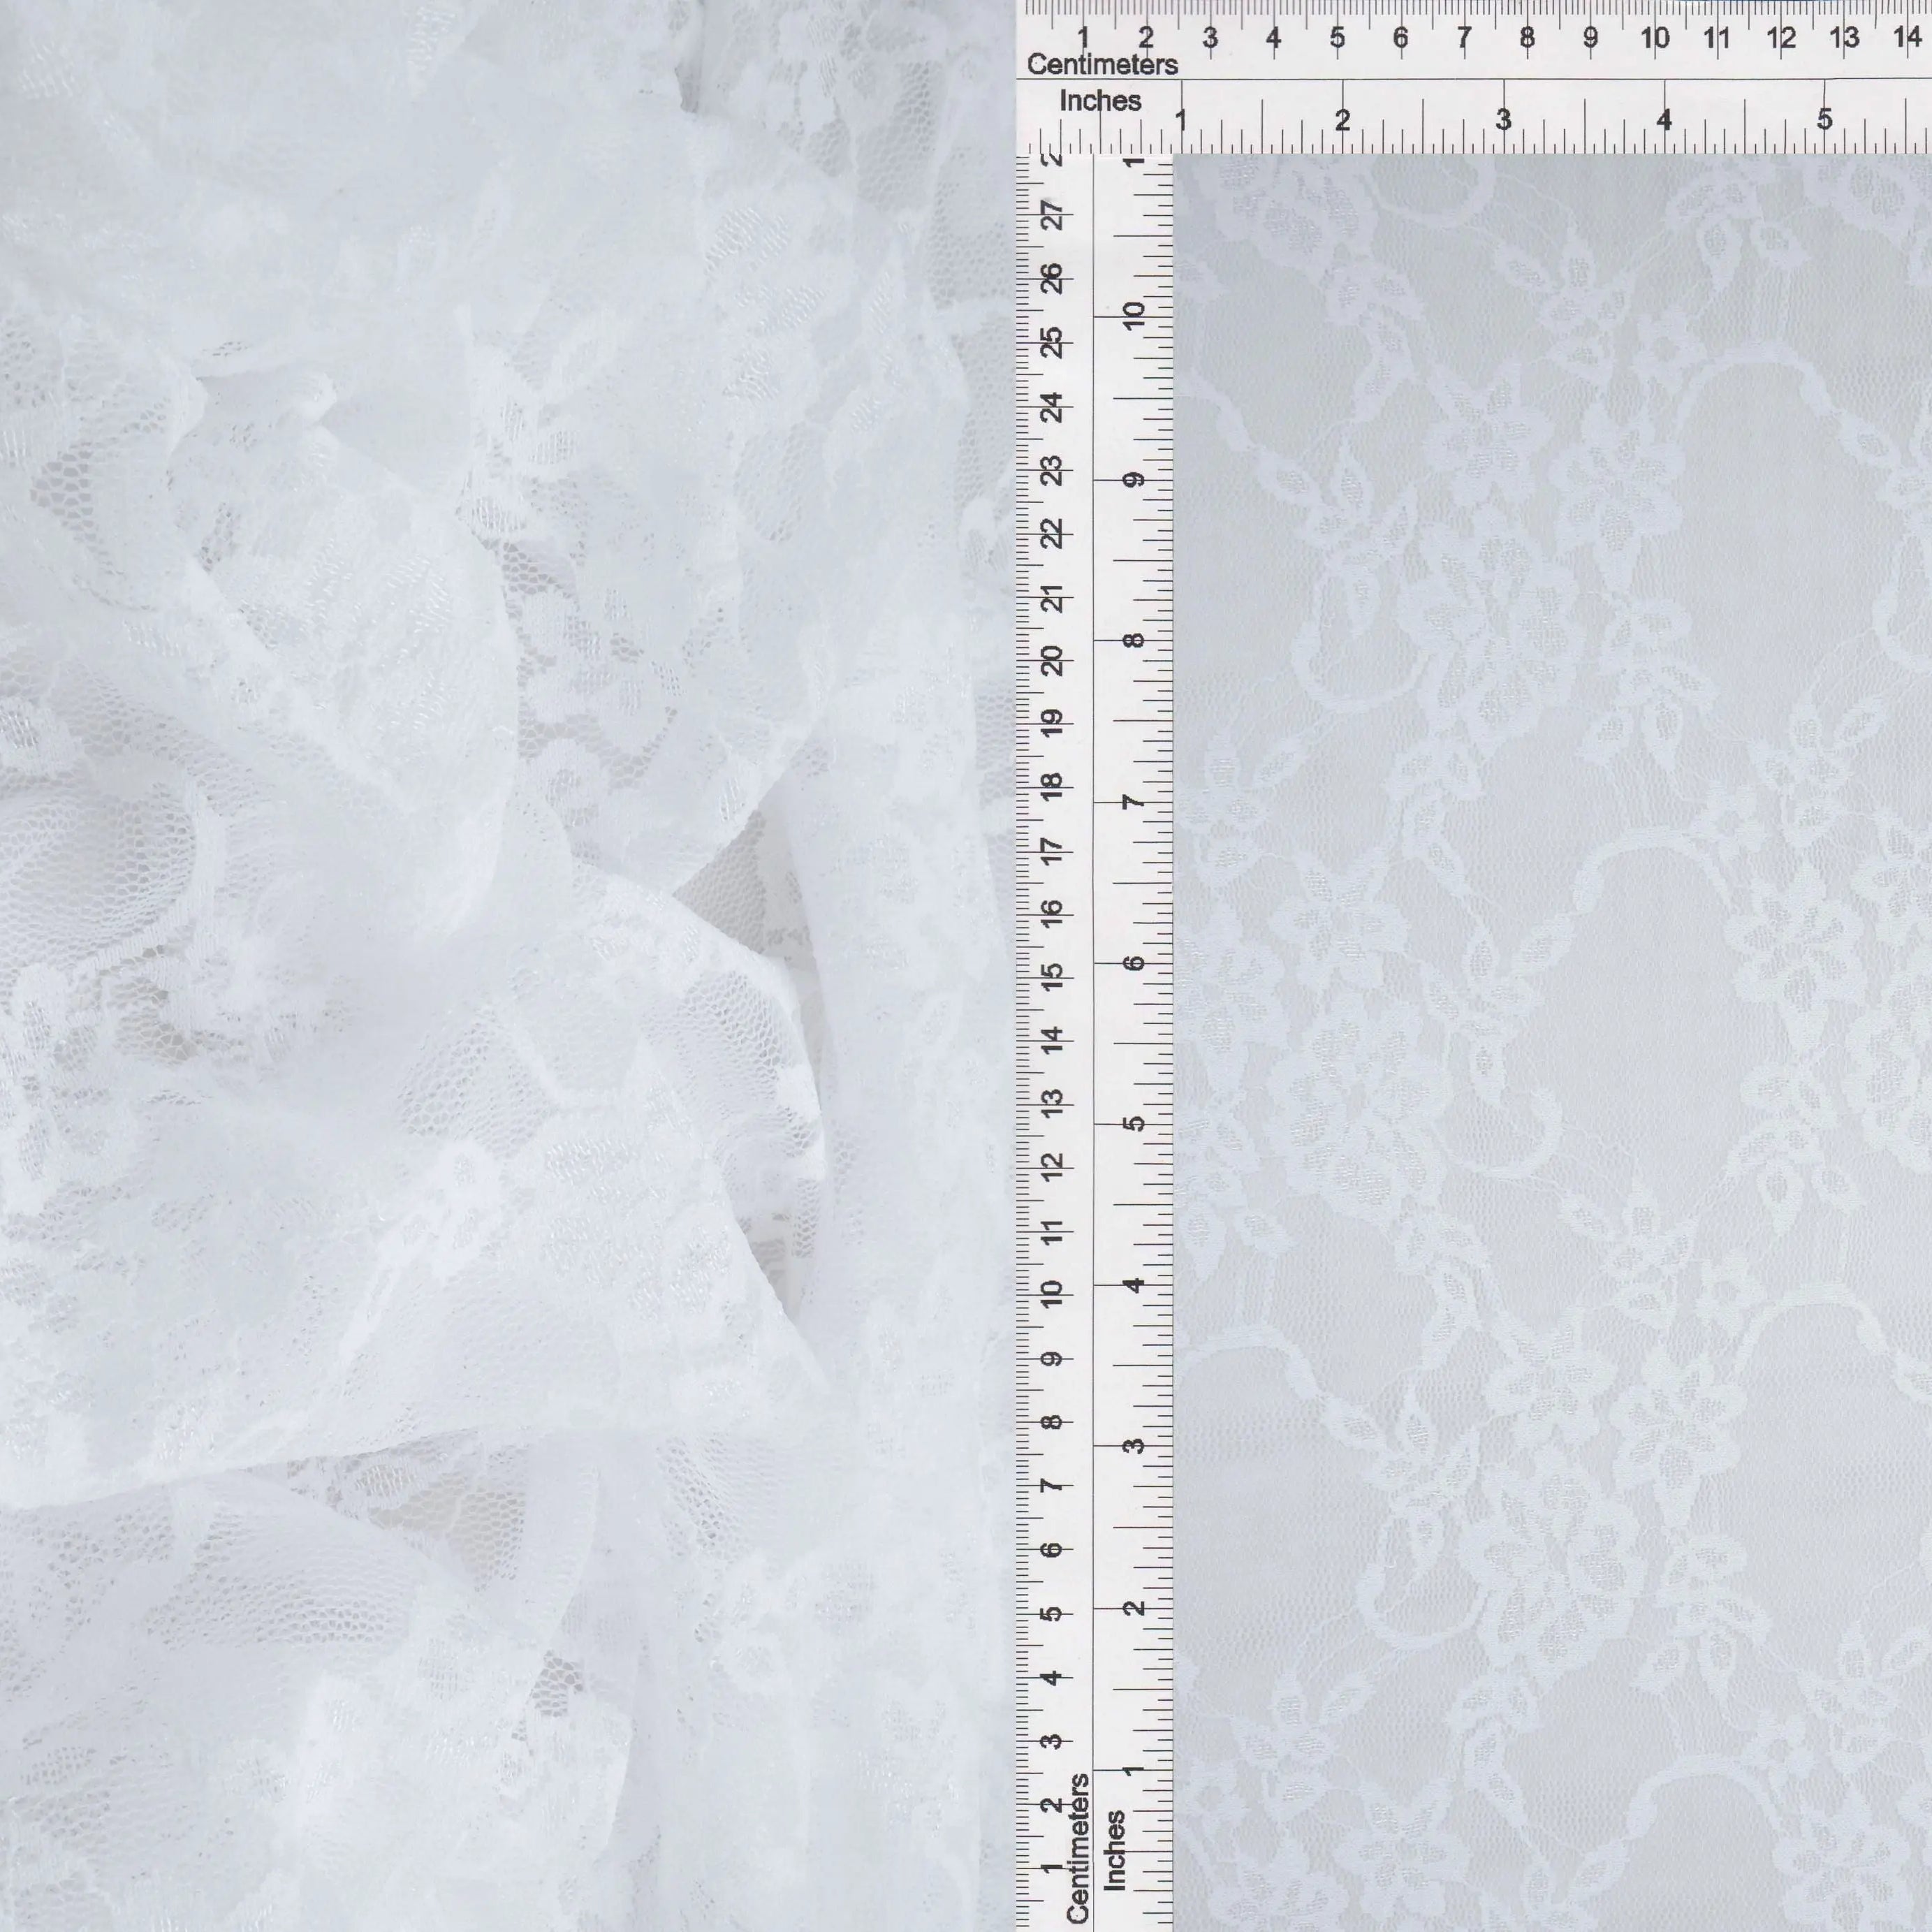Click the 3 inch mark on top ruler

pyautogui.click(x=1503, y=120)
